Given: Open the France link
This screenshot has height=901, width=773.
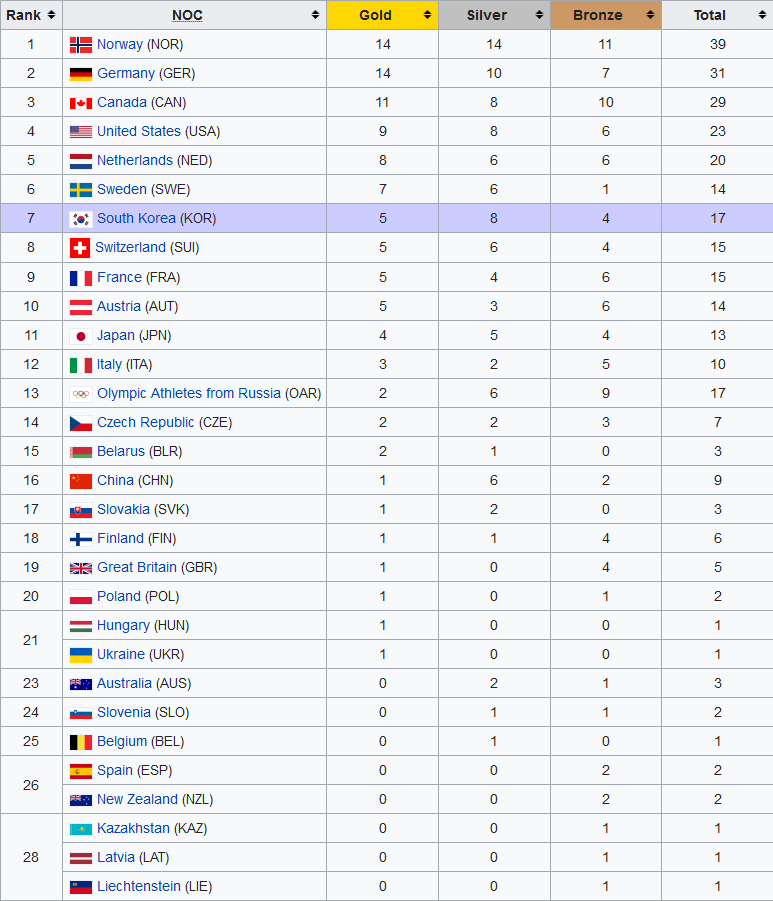Looking at the screenshot, I should [x=119, y=277].
